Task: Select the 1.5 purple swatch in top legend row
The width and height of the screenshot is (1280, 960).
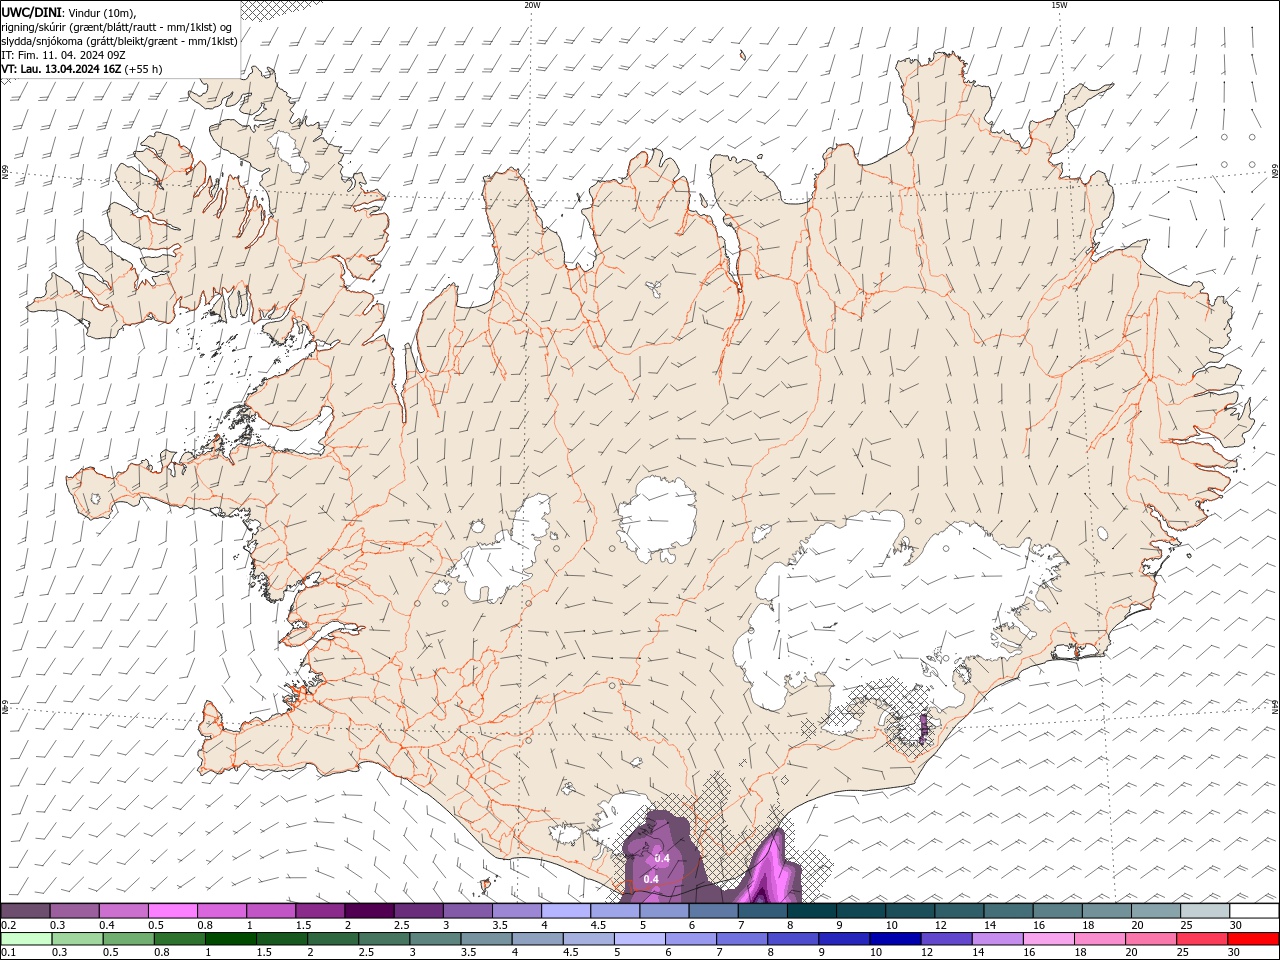Action: pos(320,911)
